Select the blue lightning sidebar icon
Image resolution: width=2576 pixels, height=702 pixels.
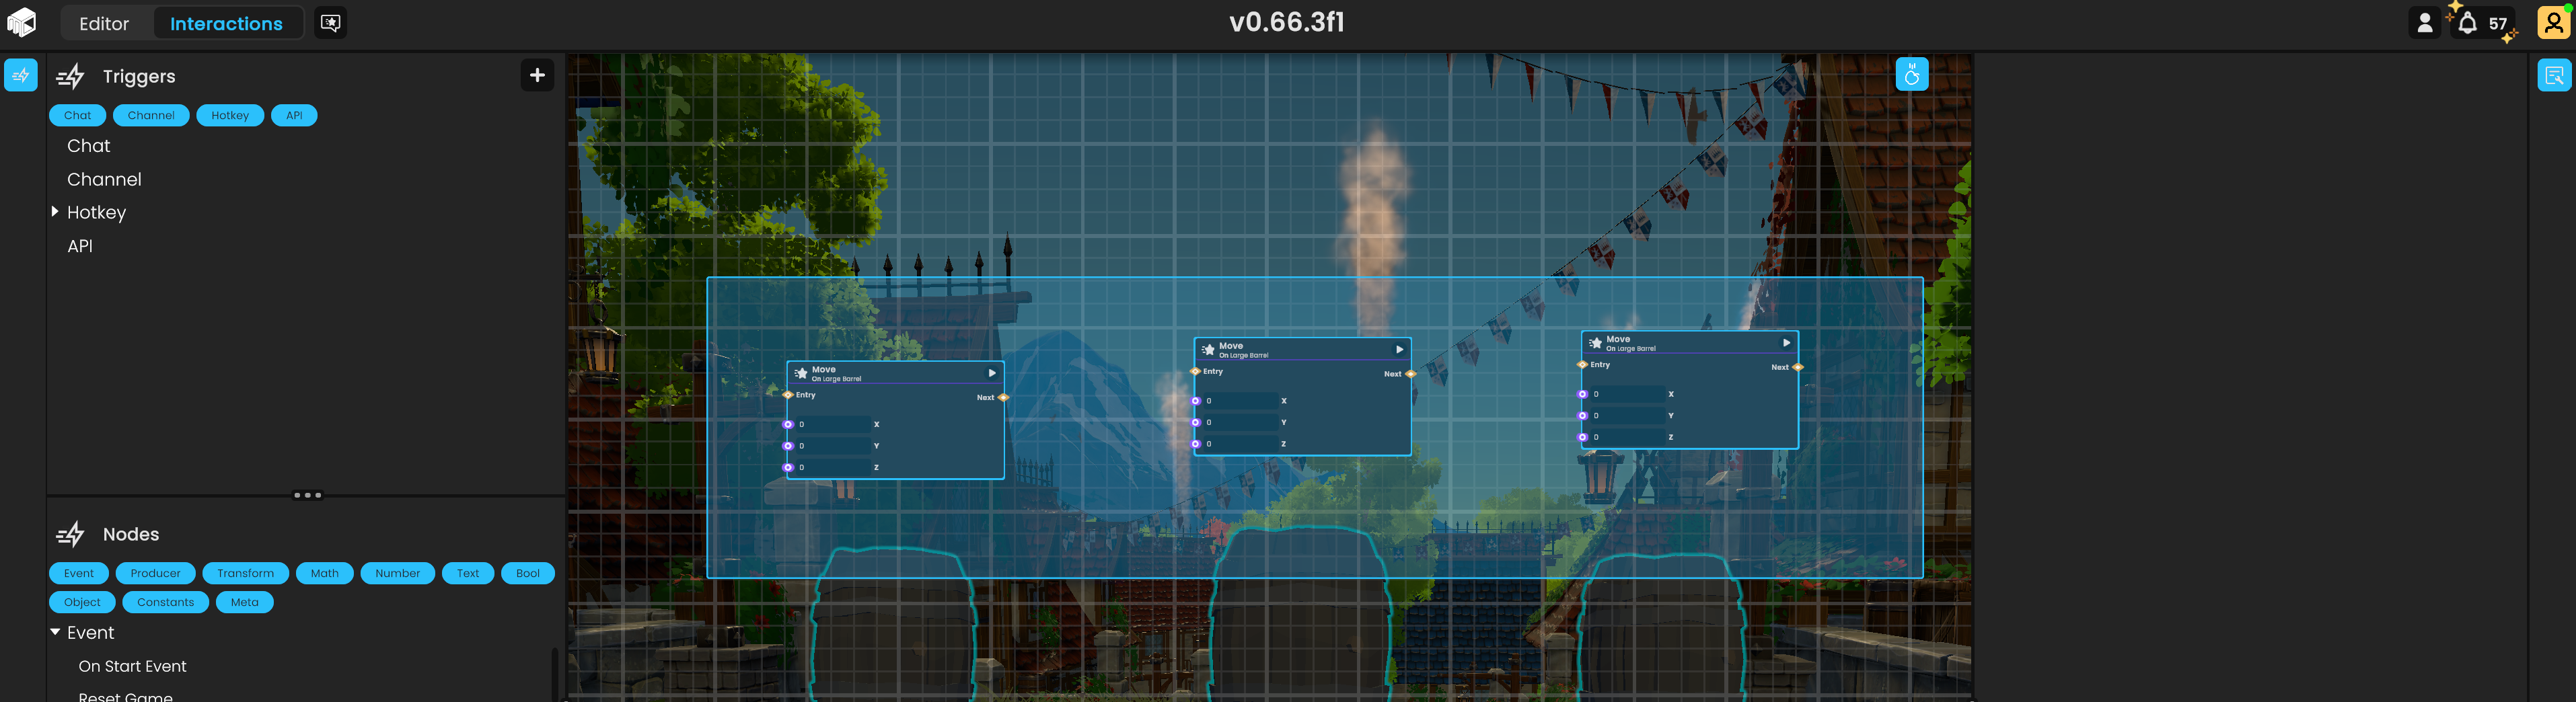point(21,75)
